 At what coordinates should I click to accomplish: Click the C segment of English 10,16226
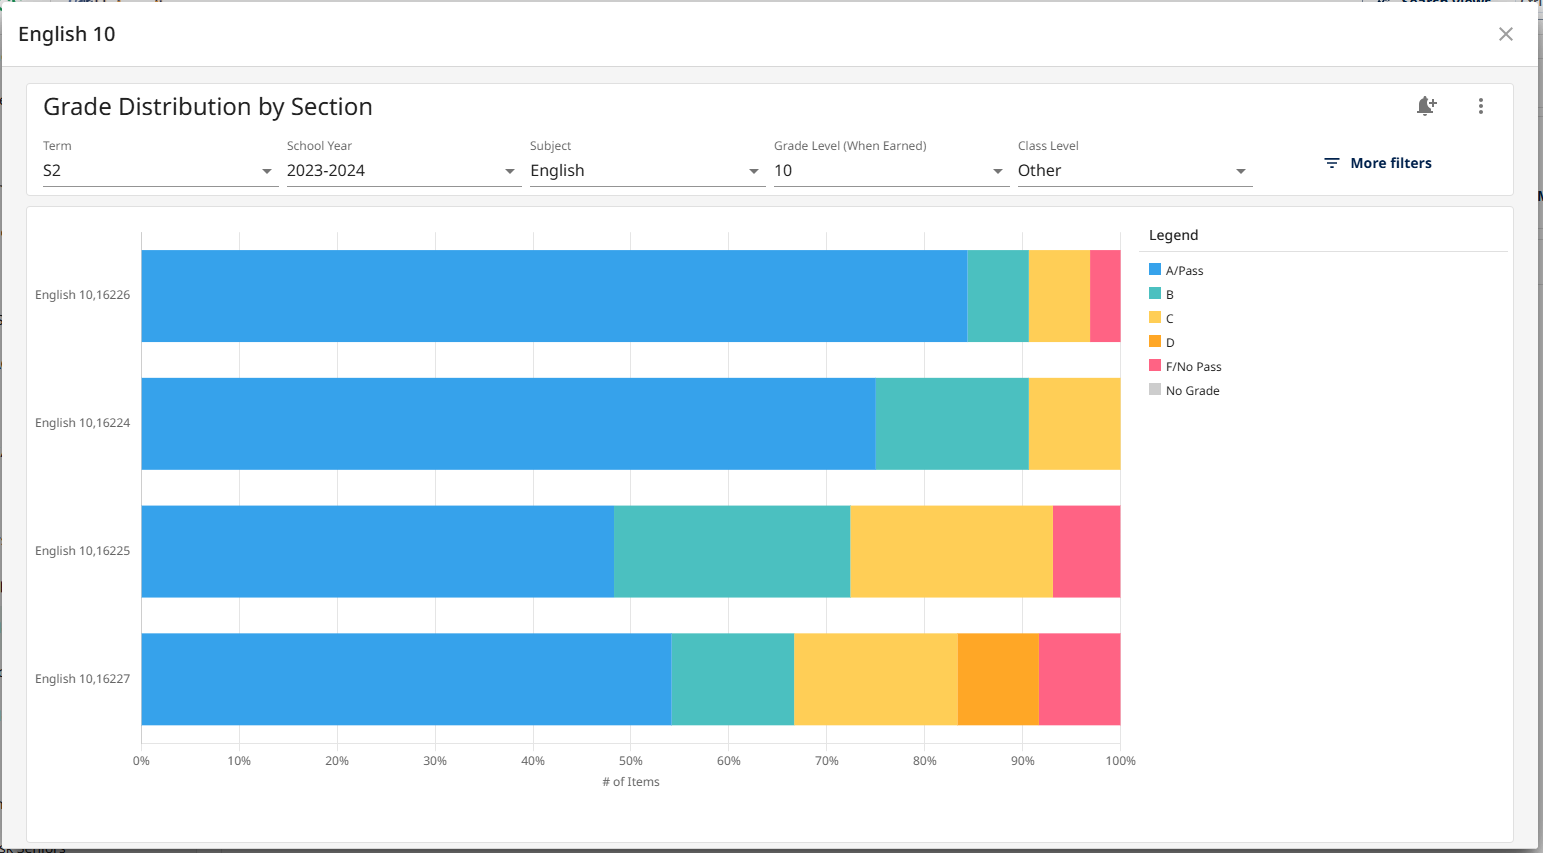coord(1059,296)
